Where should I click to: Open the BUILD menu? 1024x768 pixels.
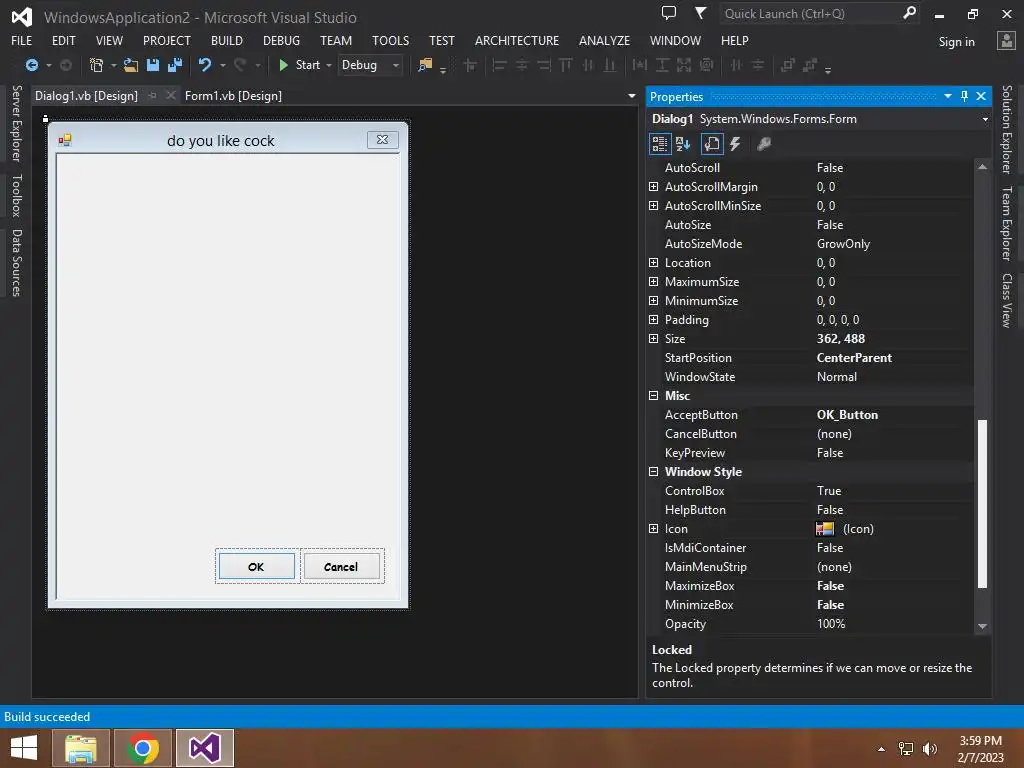(x=227, y=40)
